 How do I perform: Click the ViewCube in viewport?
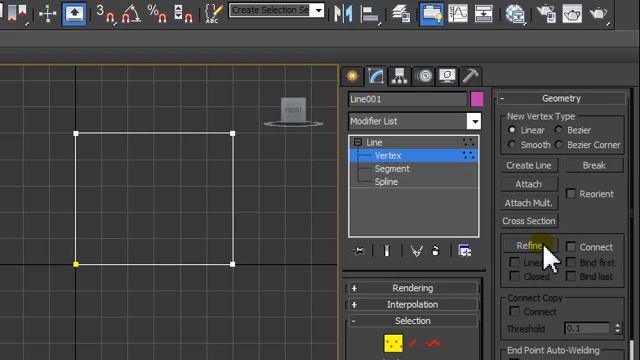pos(293,111)
